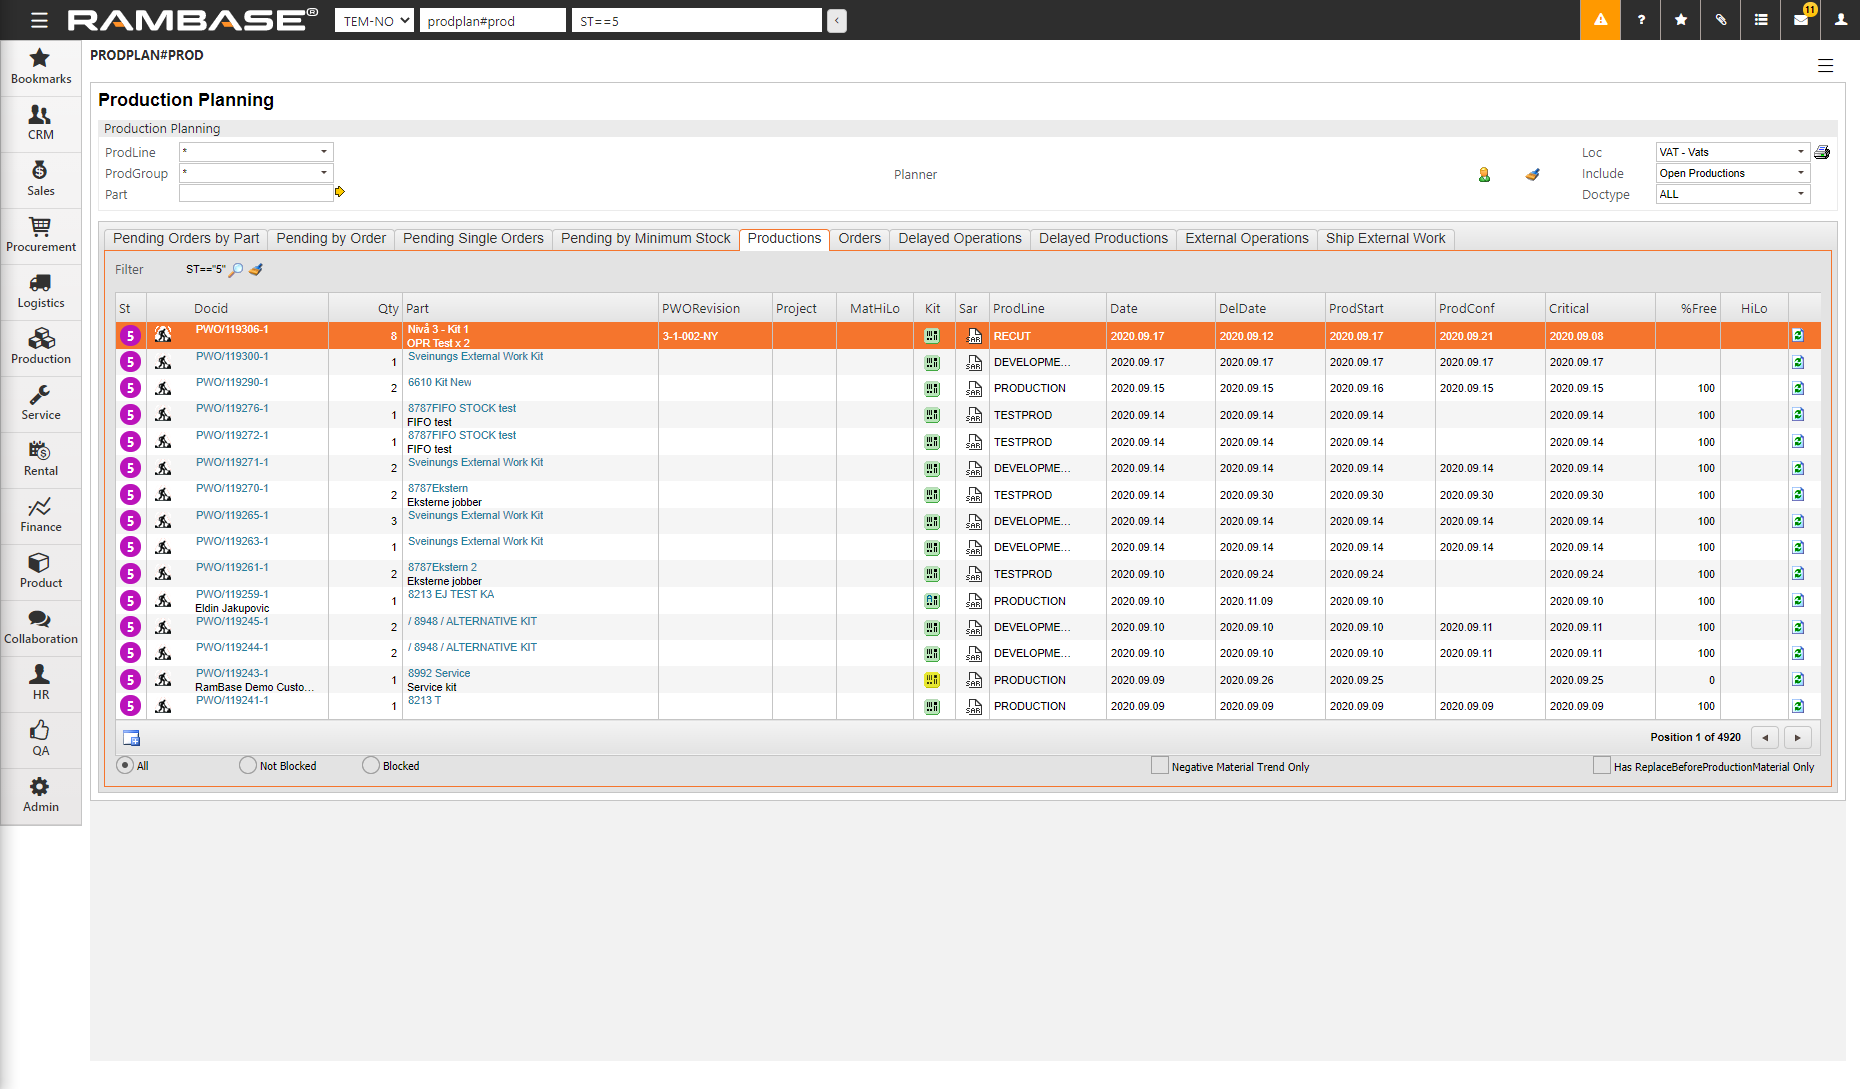Select the Blocked radio button
Screen dimensions: 1860x1089
coord(371,765)
